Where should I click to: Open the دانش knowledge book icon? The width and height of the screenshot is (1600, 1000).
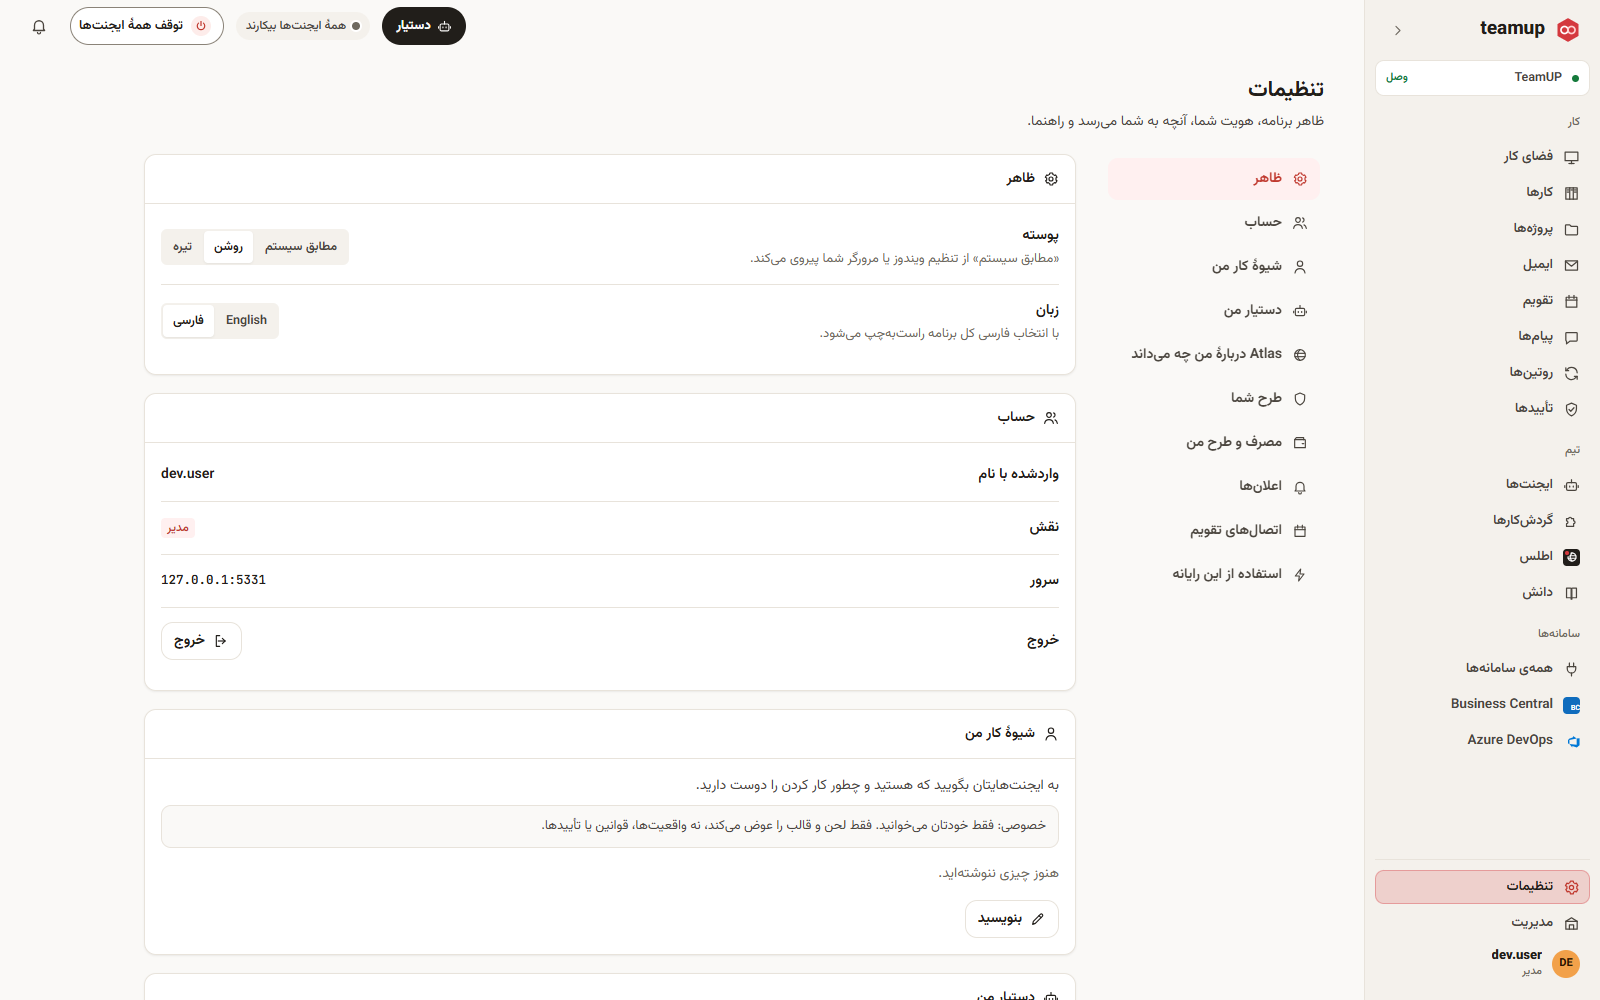point(1571,593)
